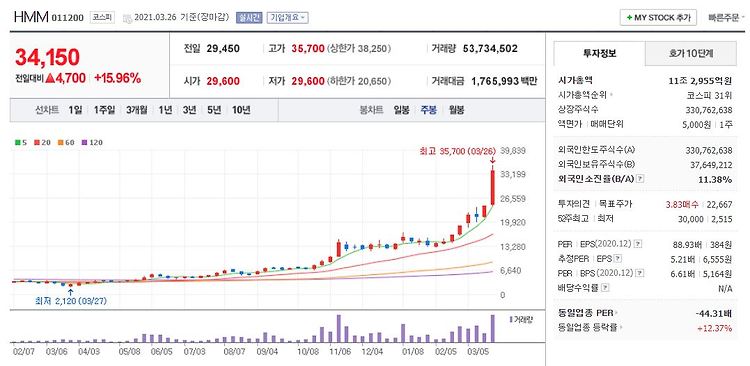
Task: Click the 전일 price 29,450
Action: coord(223,49)
